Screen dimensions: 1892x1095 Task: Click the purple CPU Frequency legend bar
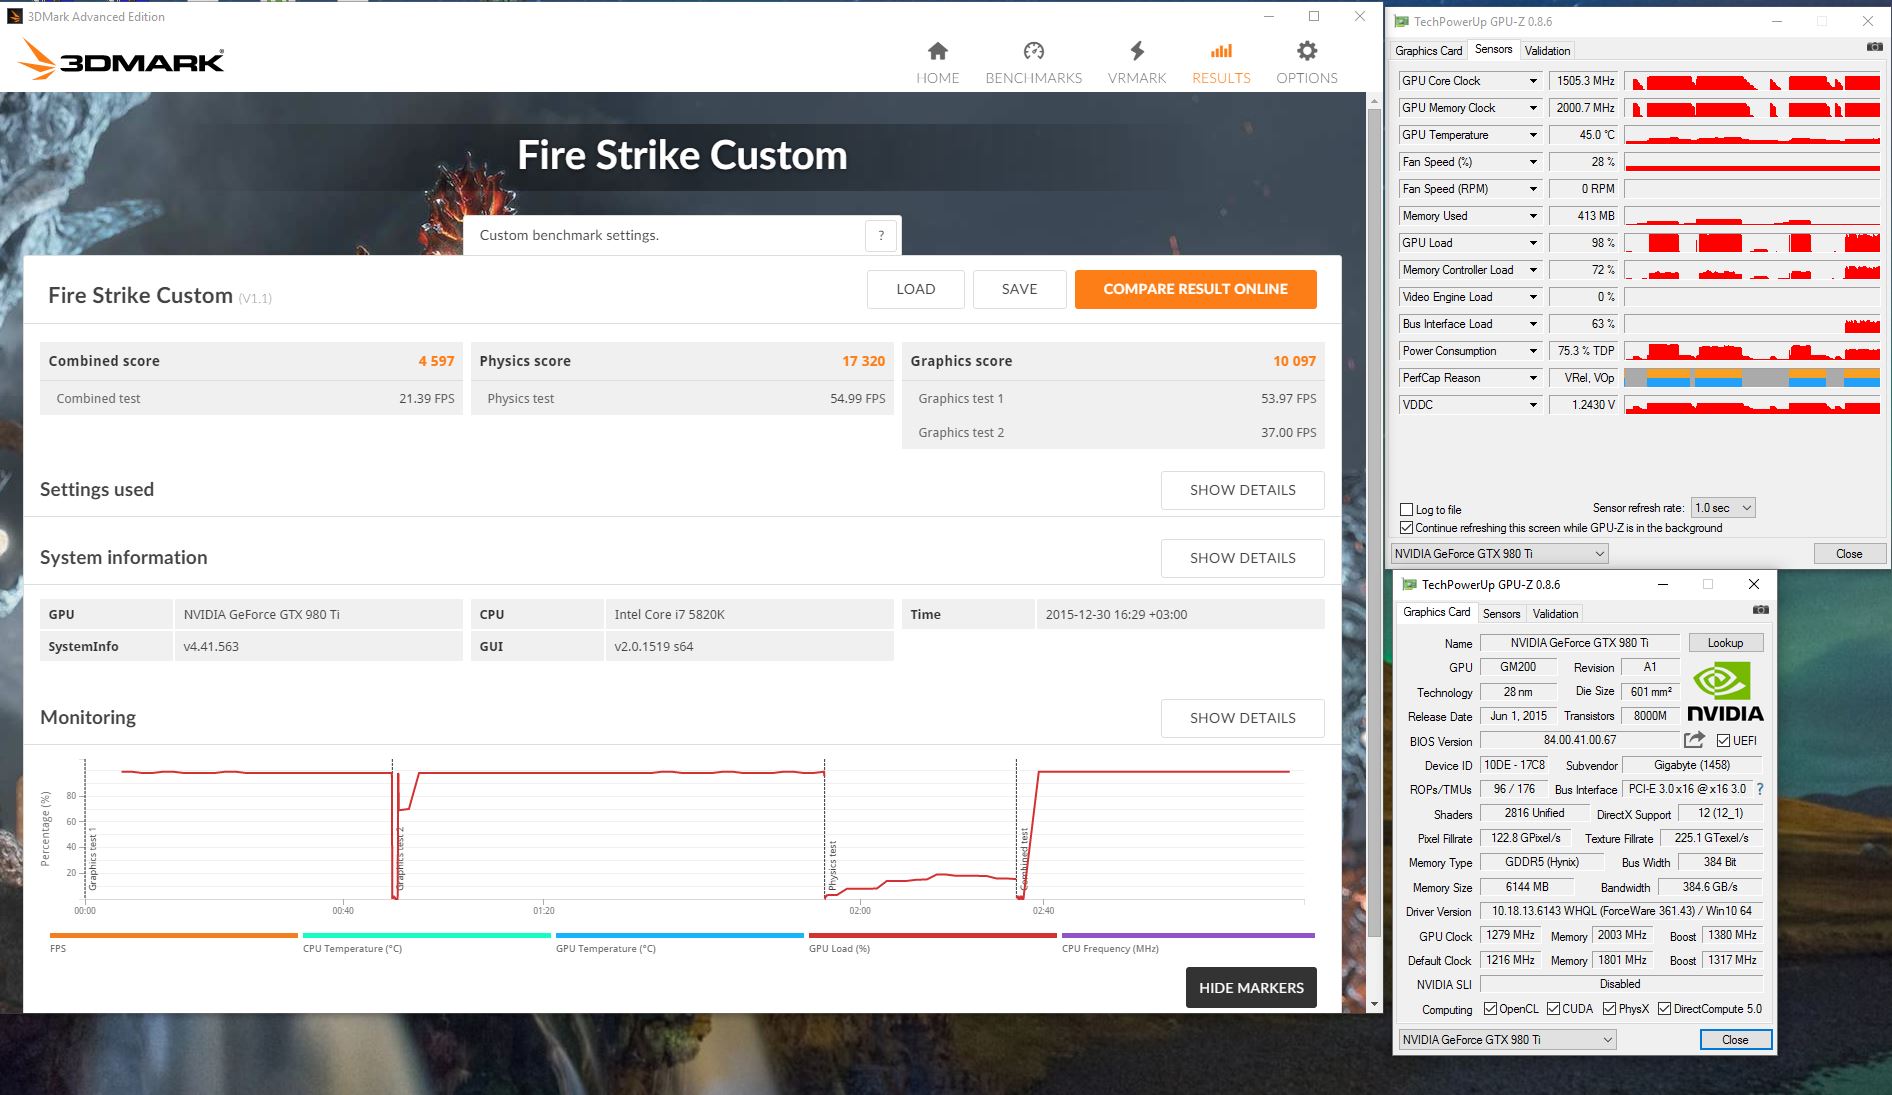click(1188, 936)
